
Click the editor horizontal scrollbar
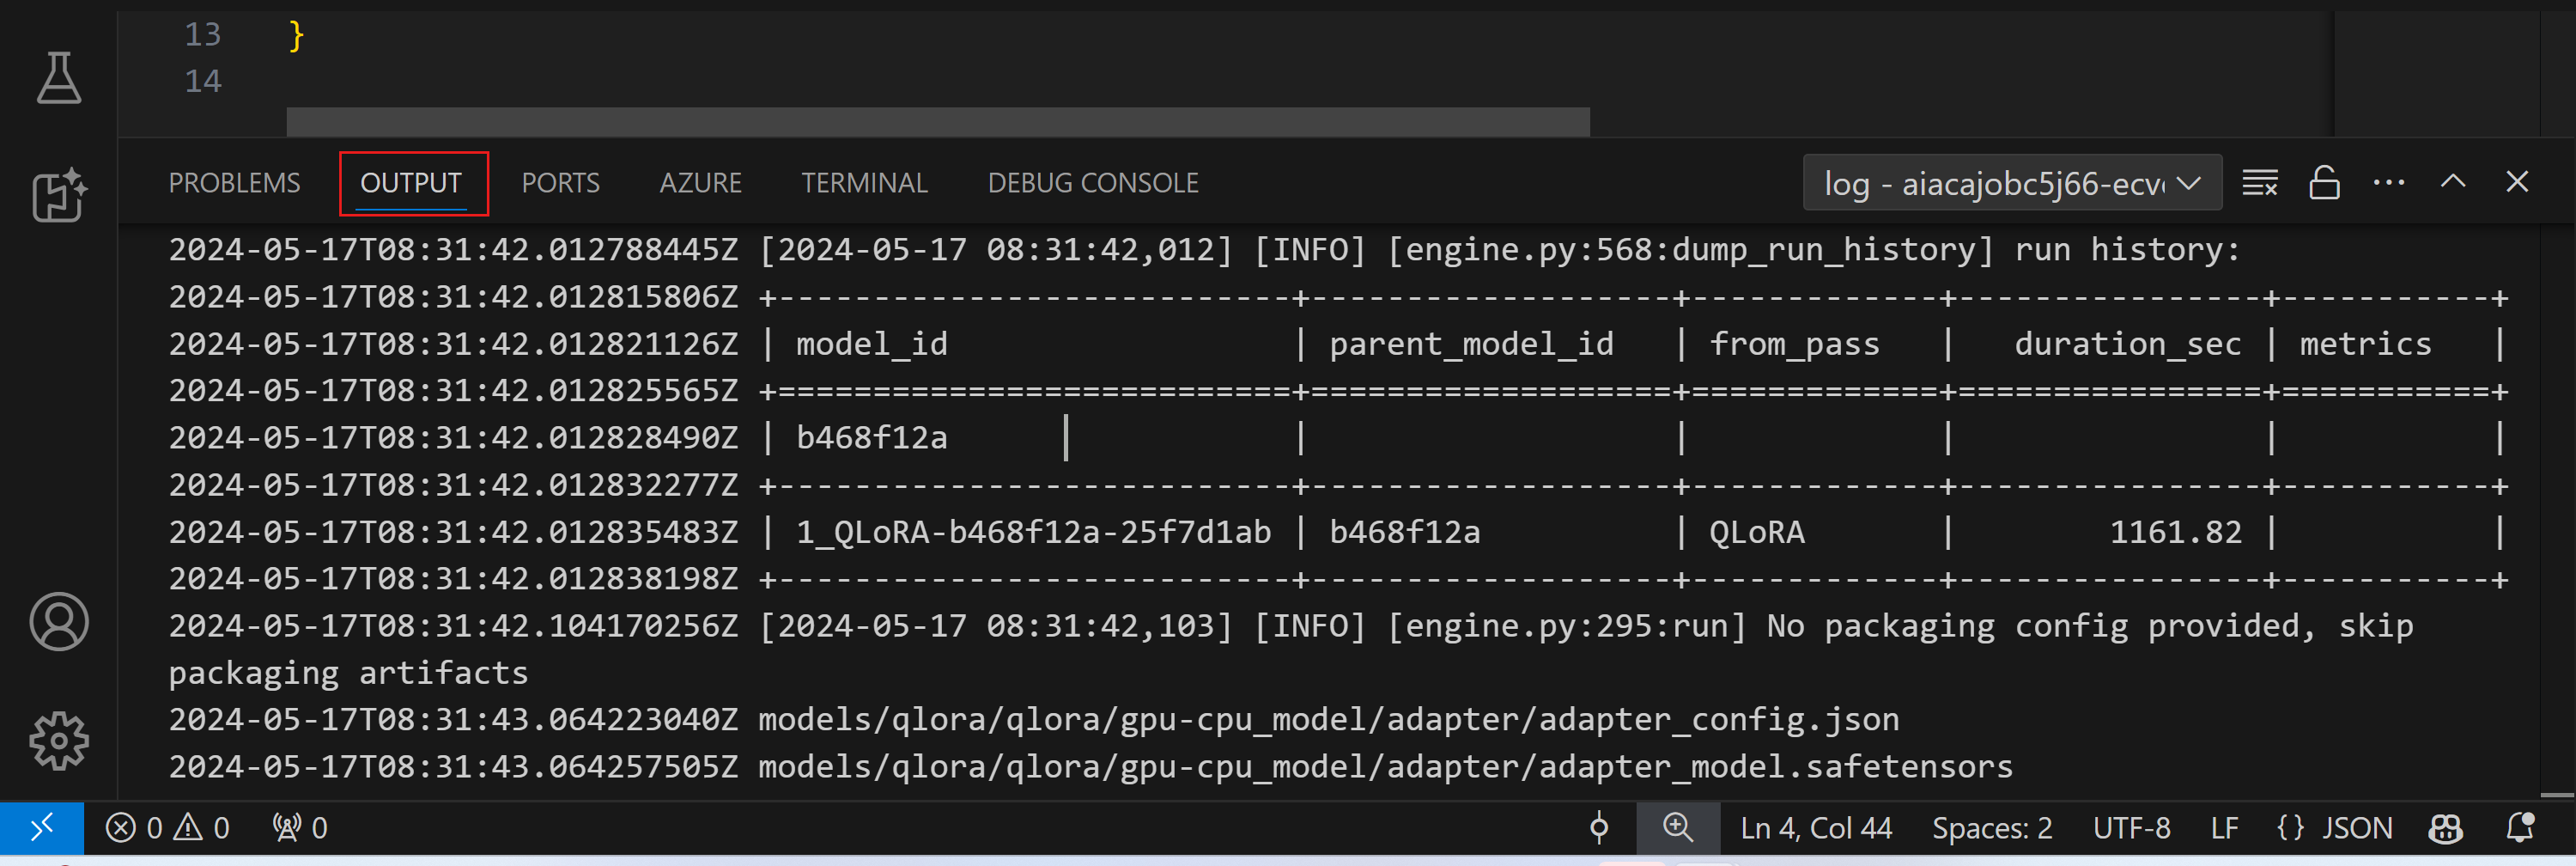[x=937, y=120]
